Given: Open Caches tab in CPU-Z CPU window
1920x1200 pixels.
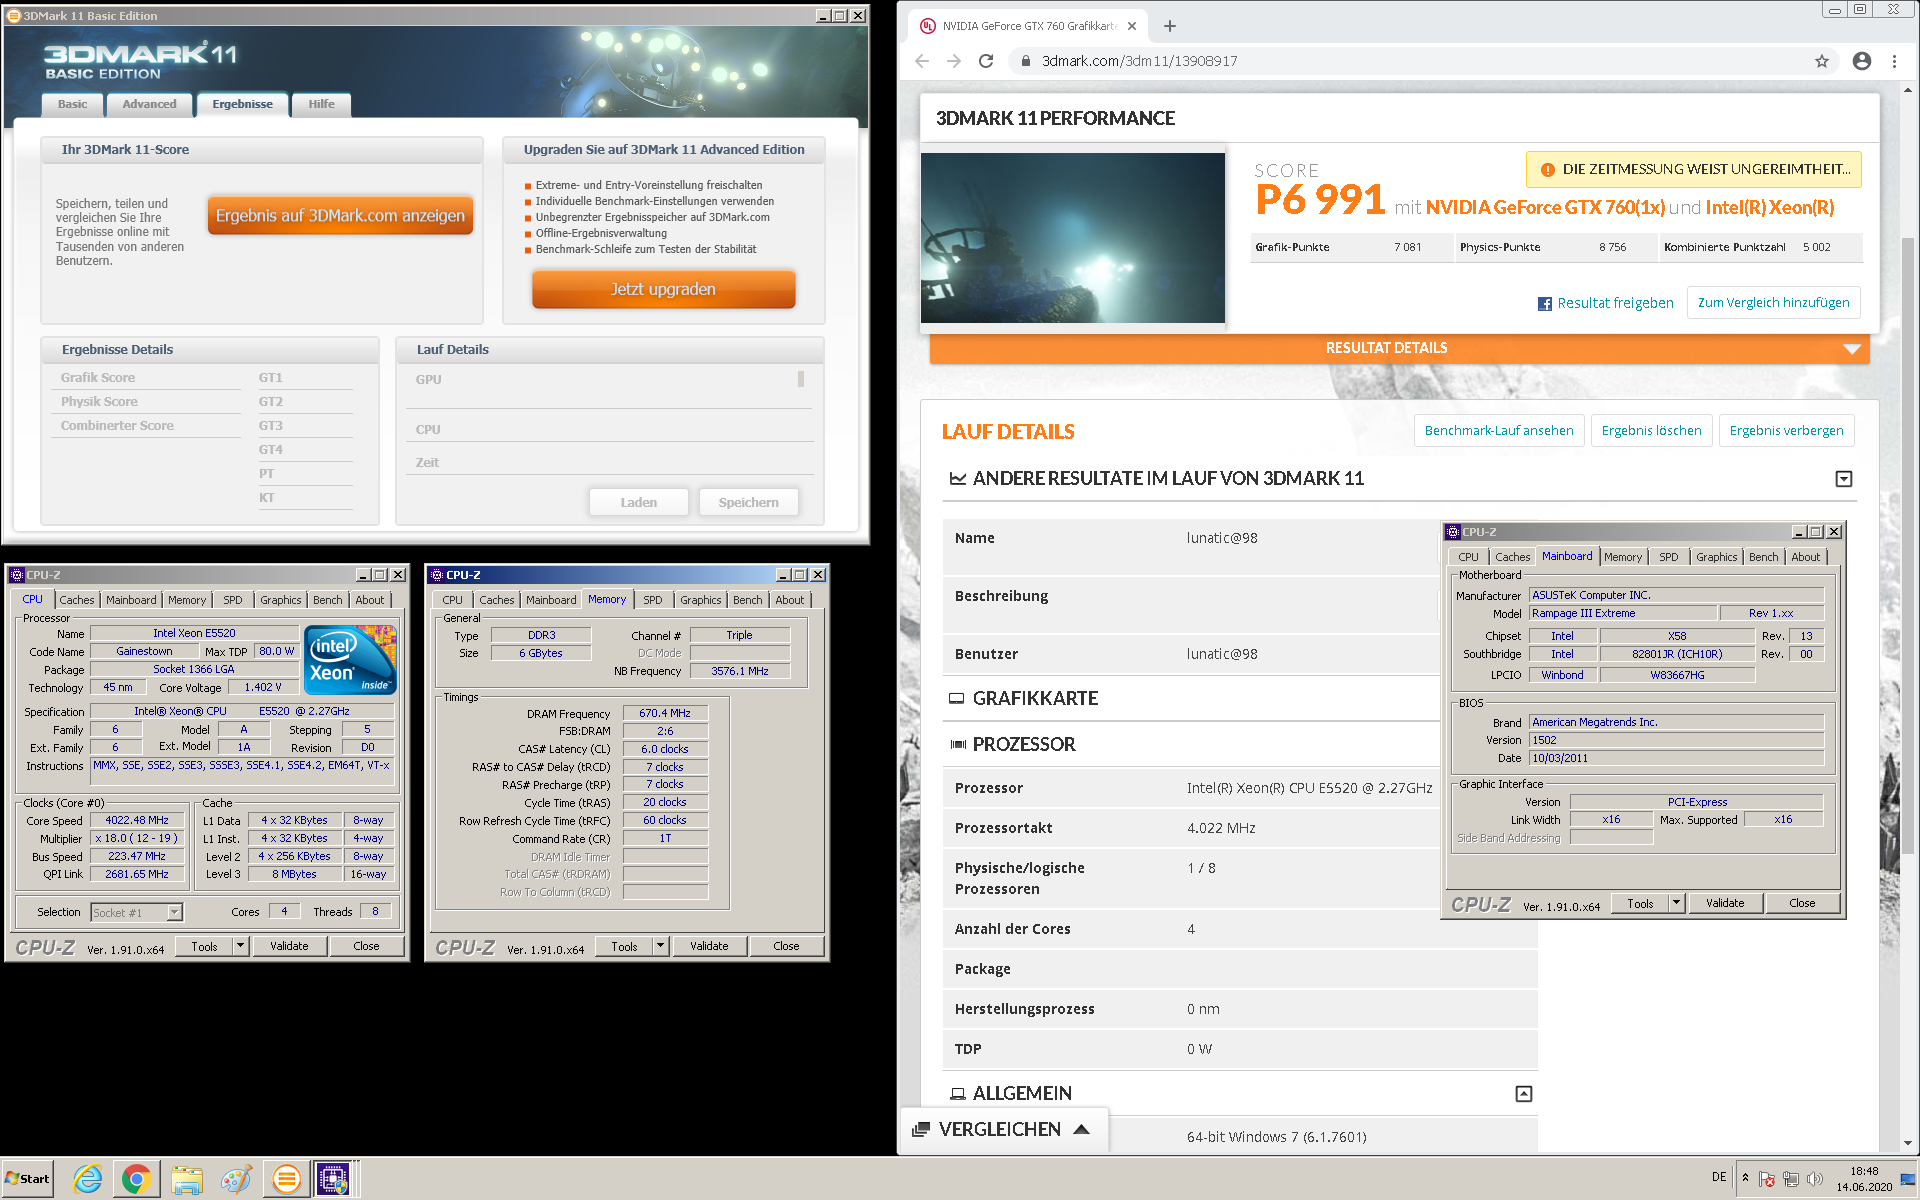Looking at the screenshot, I should pos(76,600).
